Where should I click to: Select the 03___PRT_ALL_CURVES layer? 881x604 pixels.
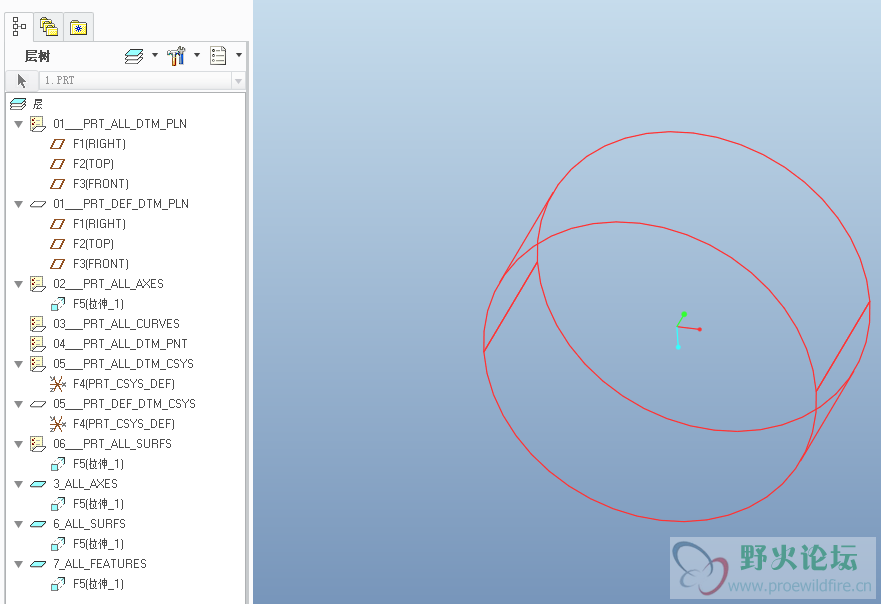tap(116, 324)
